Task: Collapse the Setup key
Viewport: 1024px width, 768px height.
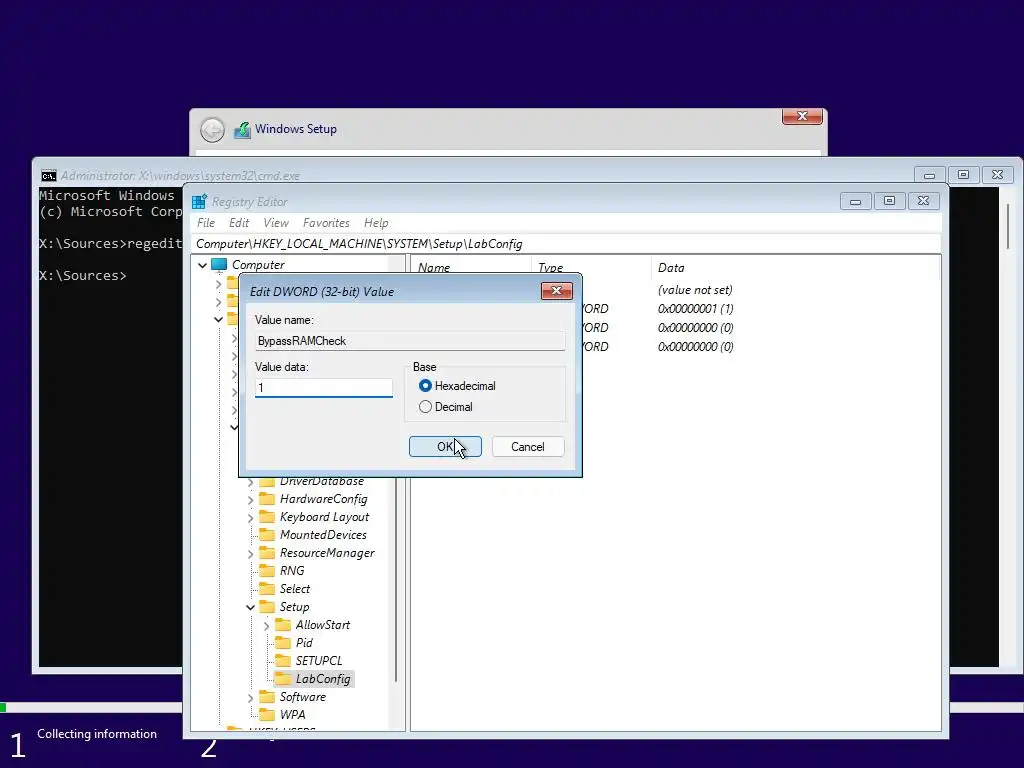Action: click(x=250, y=607)
